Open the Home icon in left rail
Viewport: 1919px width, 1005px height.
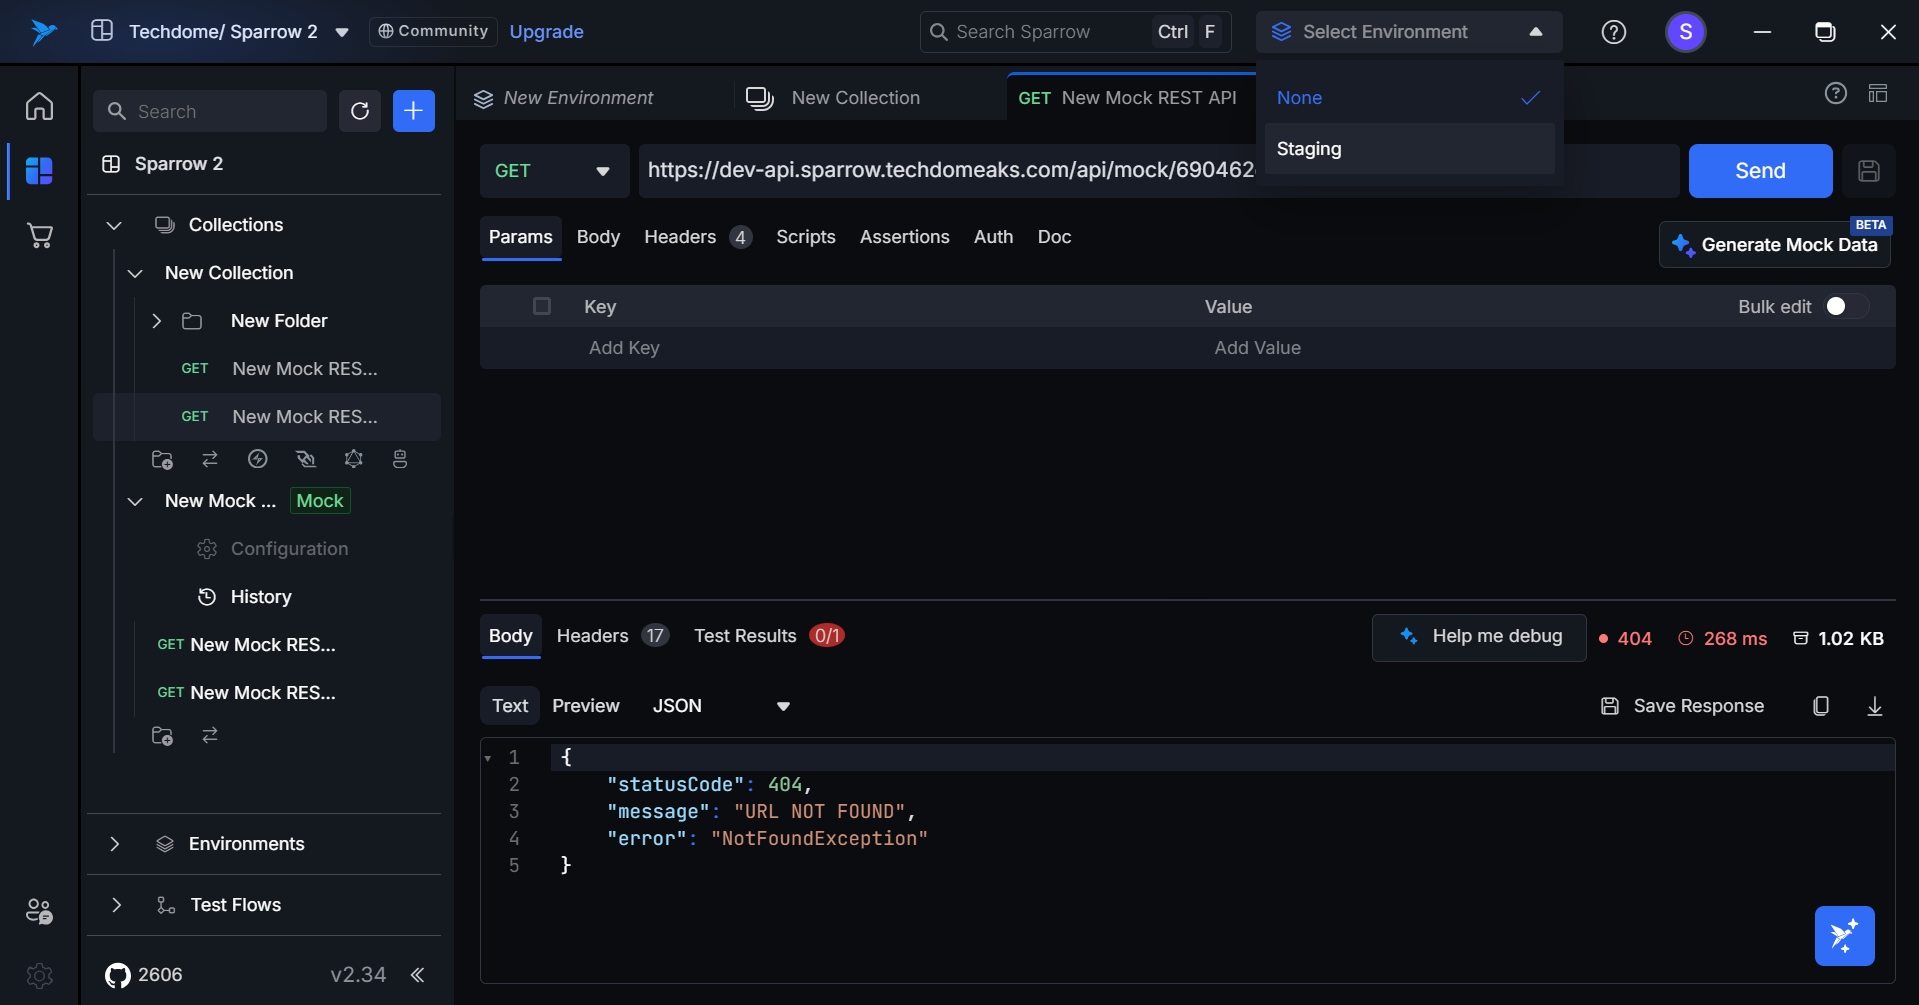(39, 106)
